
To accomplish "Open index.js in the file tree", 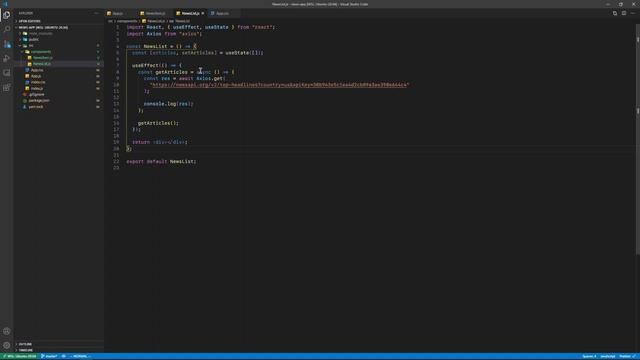I will (x=37, y=89).
